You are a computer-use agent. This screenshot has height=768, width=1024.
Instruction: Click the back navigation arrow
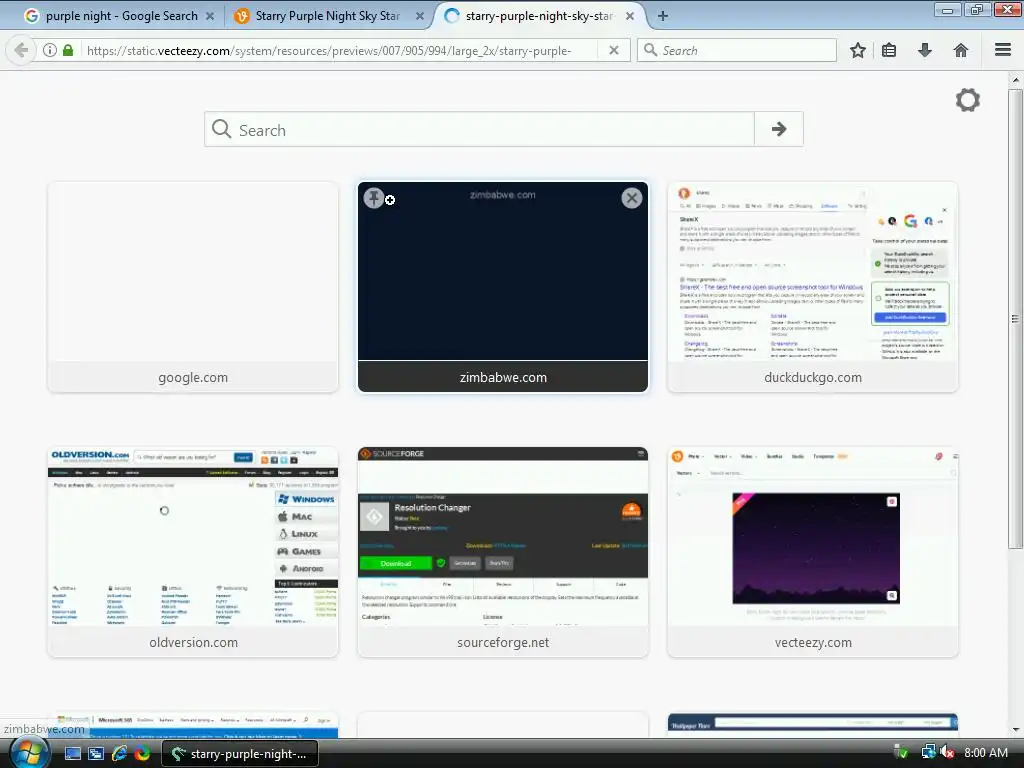coord(21,50)
